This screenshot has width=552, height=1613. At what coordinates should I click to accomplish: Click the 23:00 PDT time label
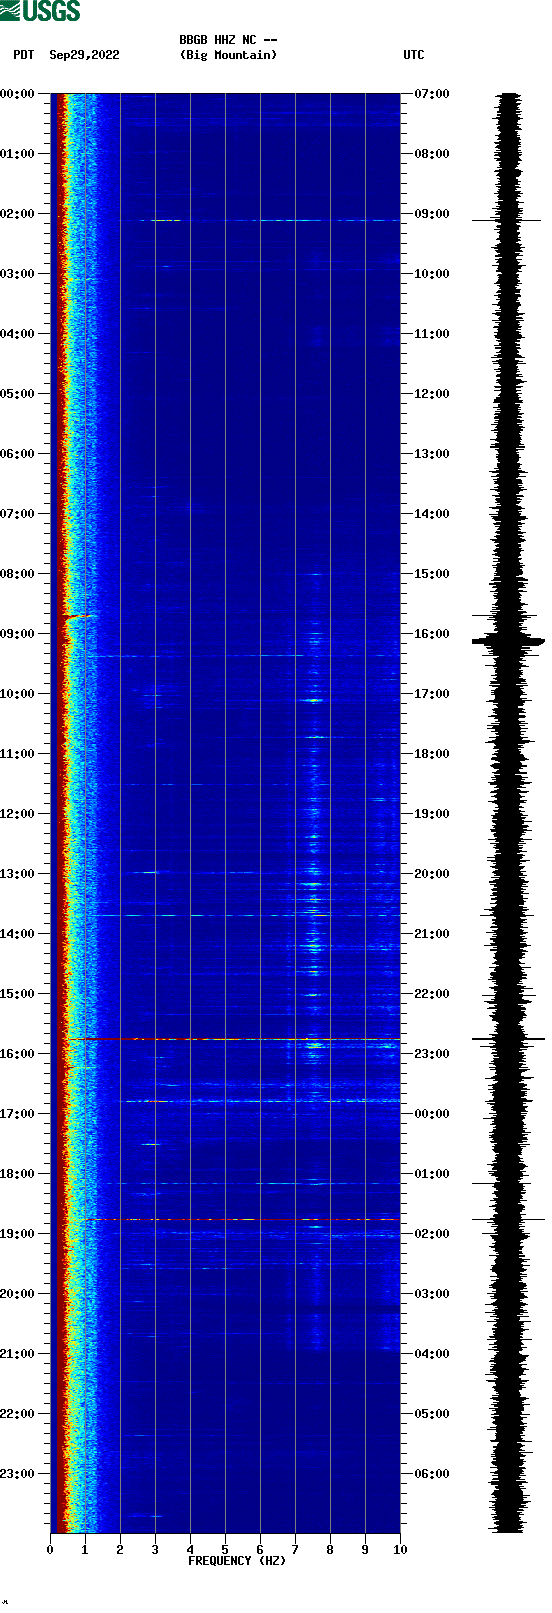(x=18, y=1474)
